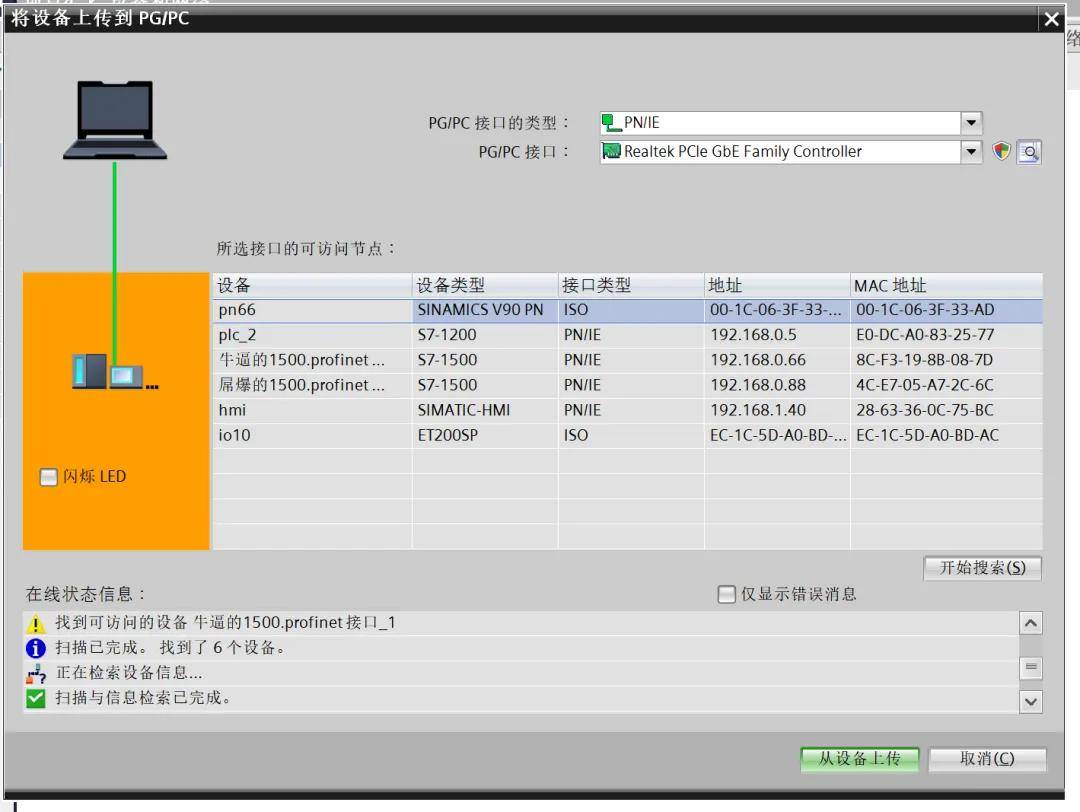1080x812 pixels.
Task: Click the blue info icon in the status list
Action: click(x=35, y=648)
